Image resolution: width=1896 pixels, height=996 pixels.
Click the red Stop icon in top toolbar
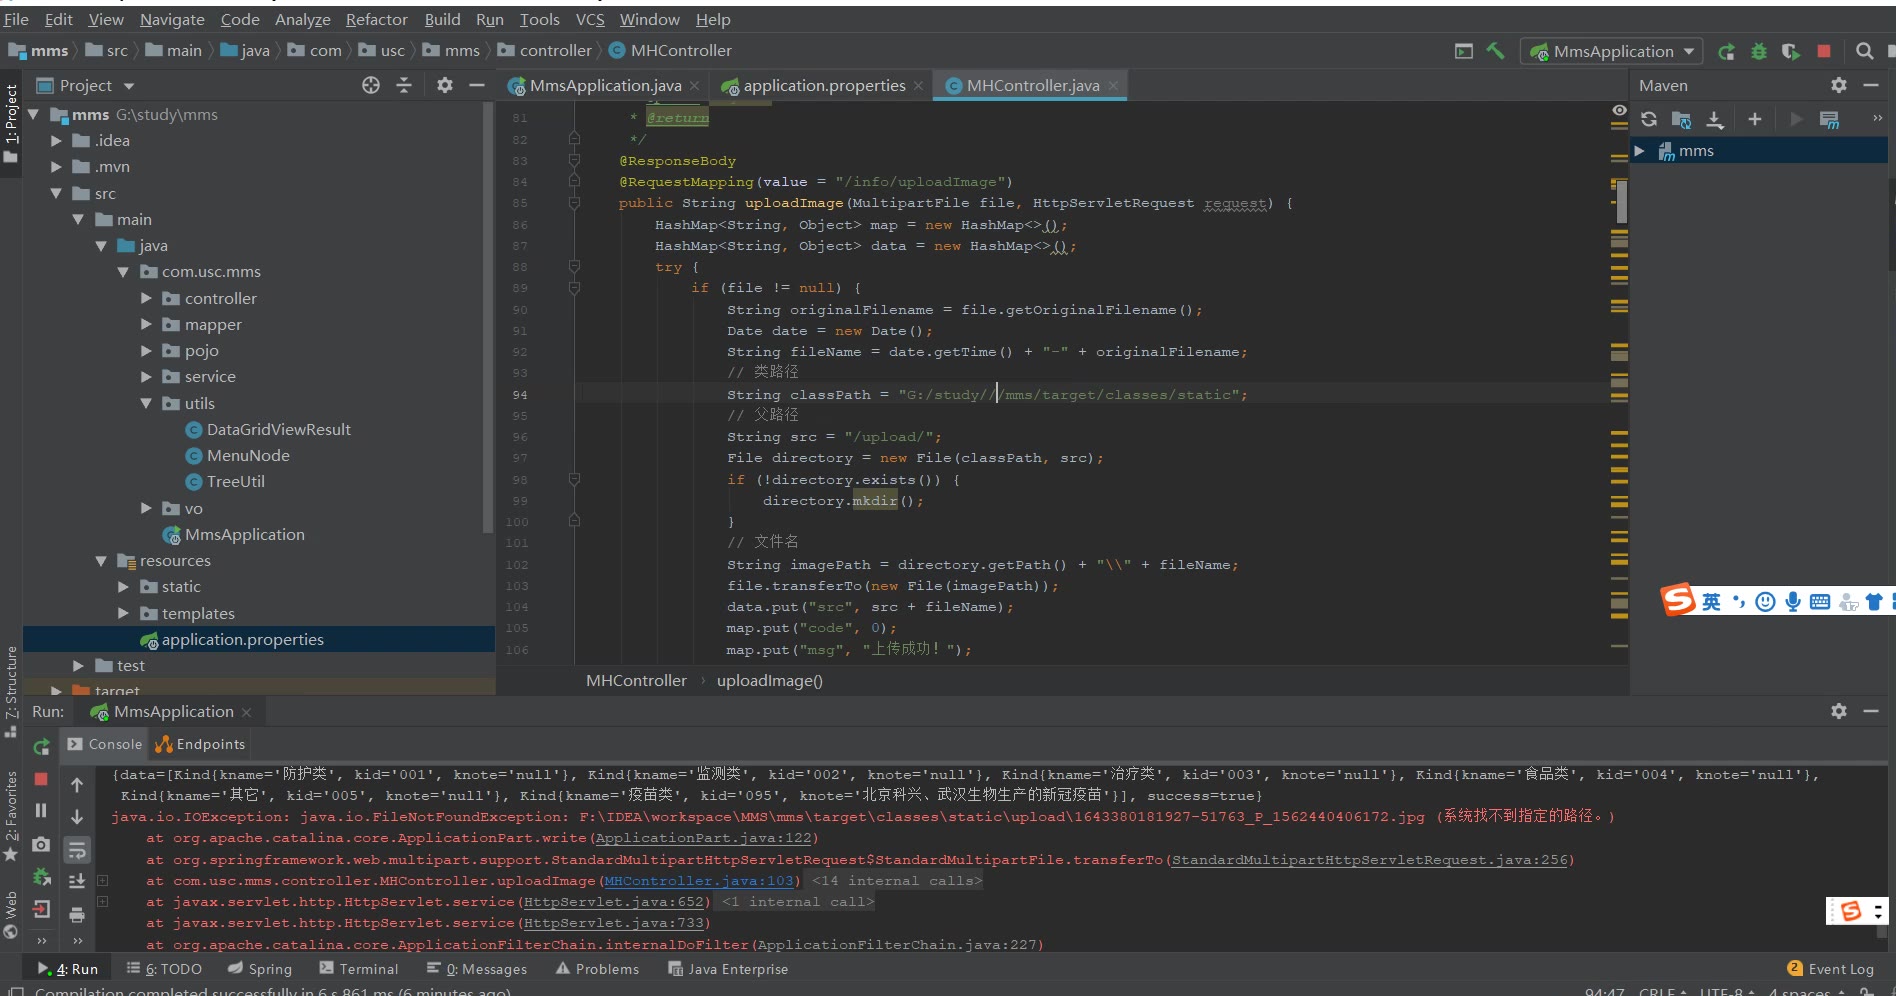tap(1824, 51)
